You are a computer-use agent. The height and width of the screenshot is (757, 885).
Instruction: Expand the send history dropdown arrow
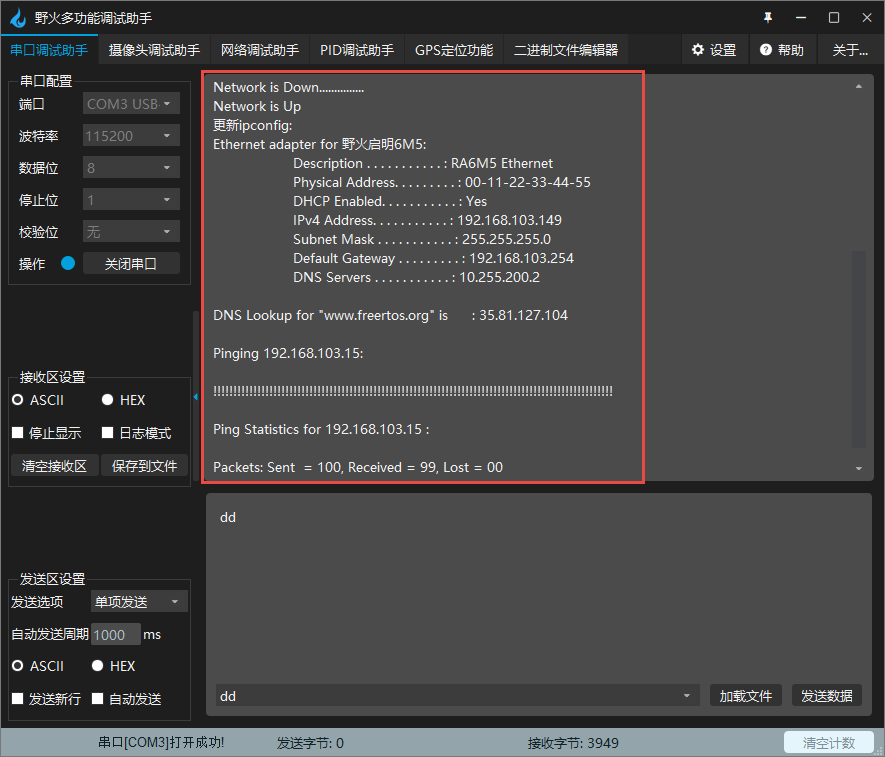(x=687, y=696)
